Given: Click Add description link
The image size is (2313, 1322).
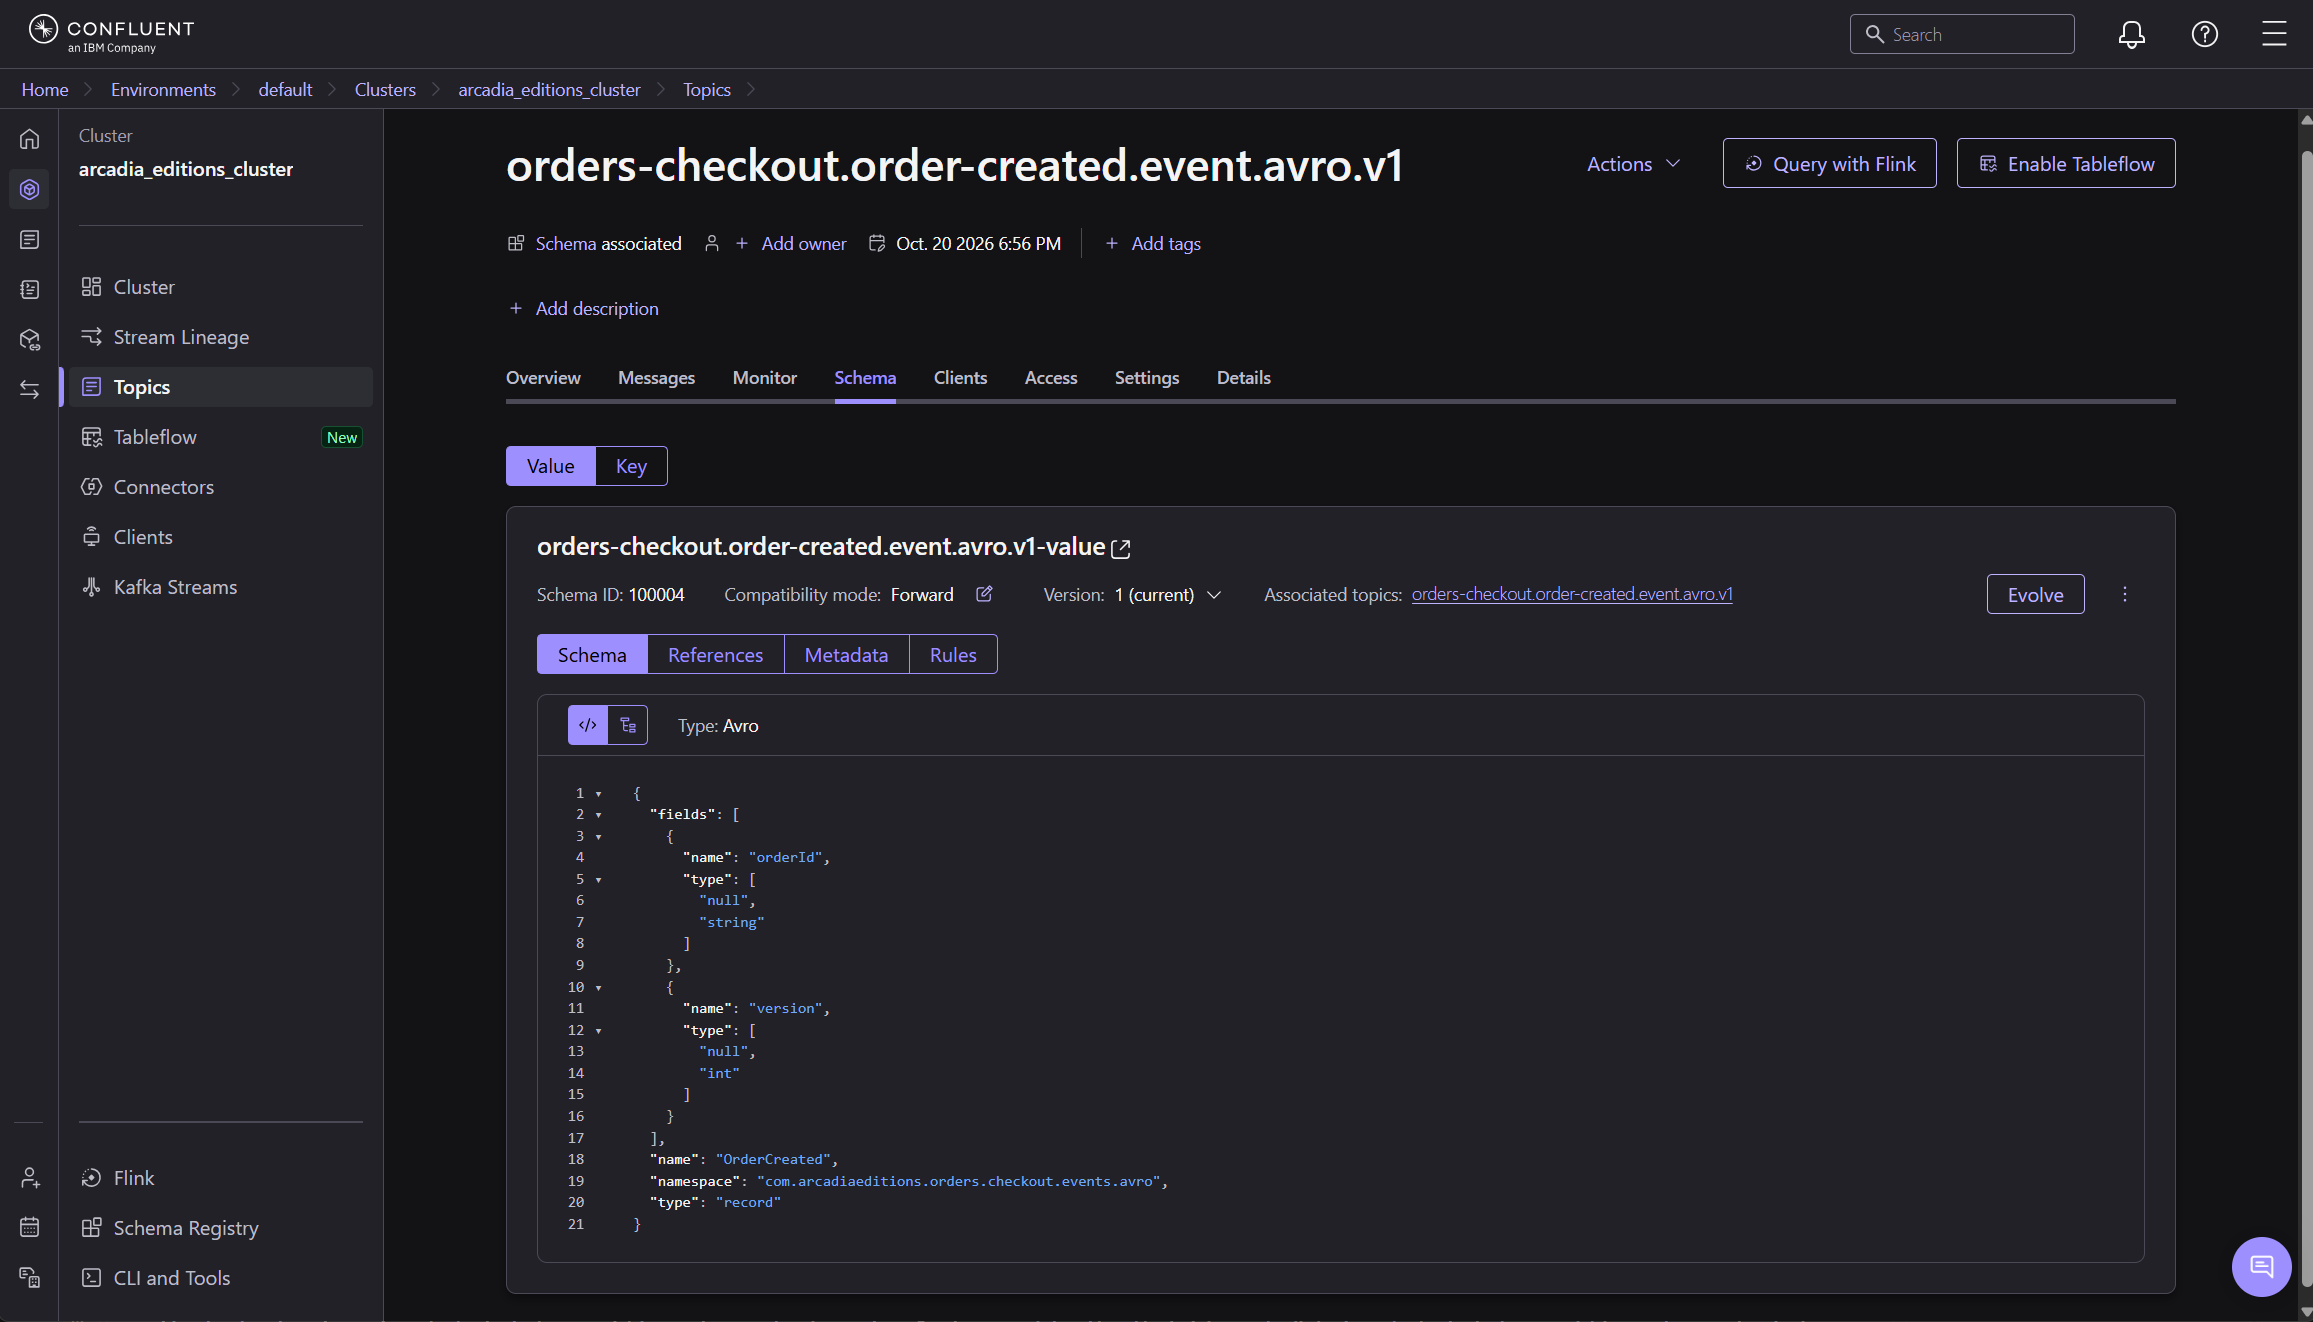Looking at the screenshot, I should [584, 309].
